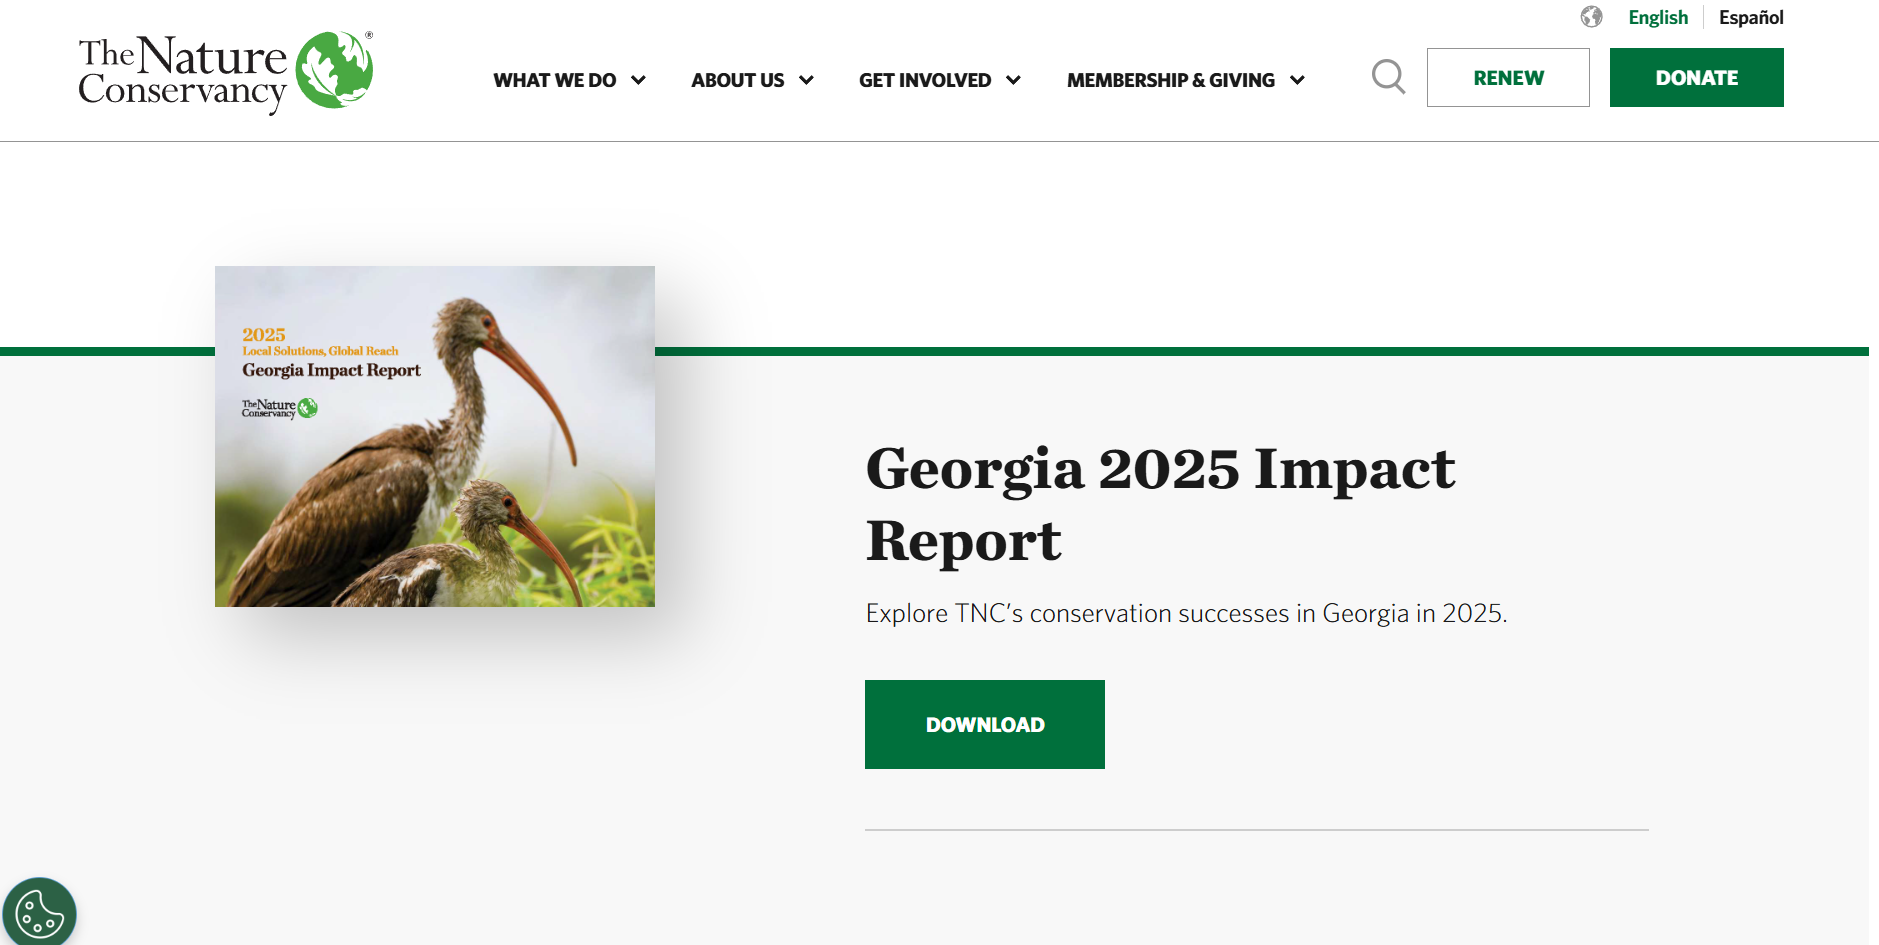Click the cookie icon at bottom left
This screenshot has height=945, width=1879.
(40, 911)
